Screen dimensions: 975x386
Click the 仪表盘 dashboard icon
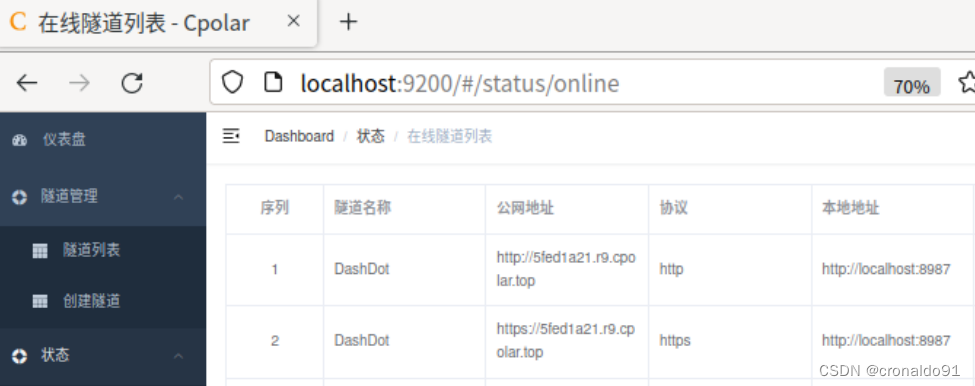point(19,140)
